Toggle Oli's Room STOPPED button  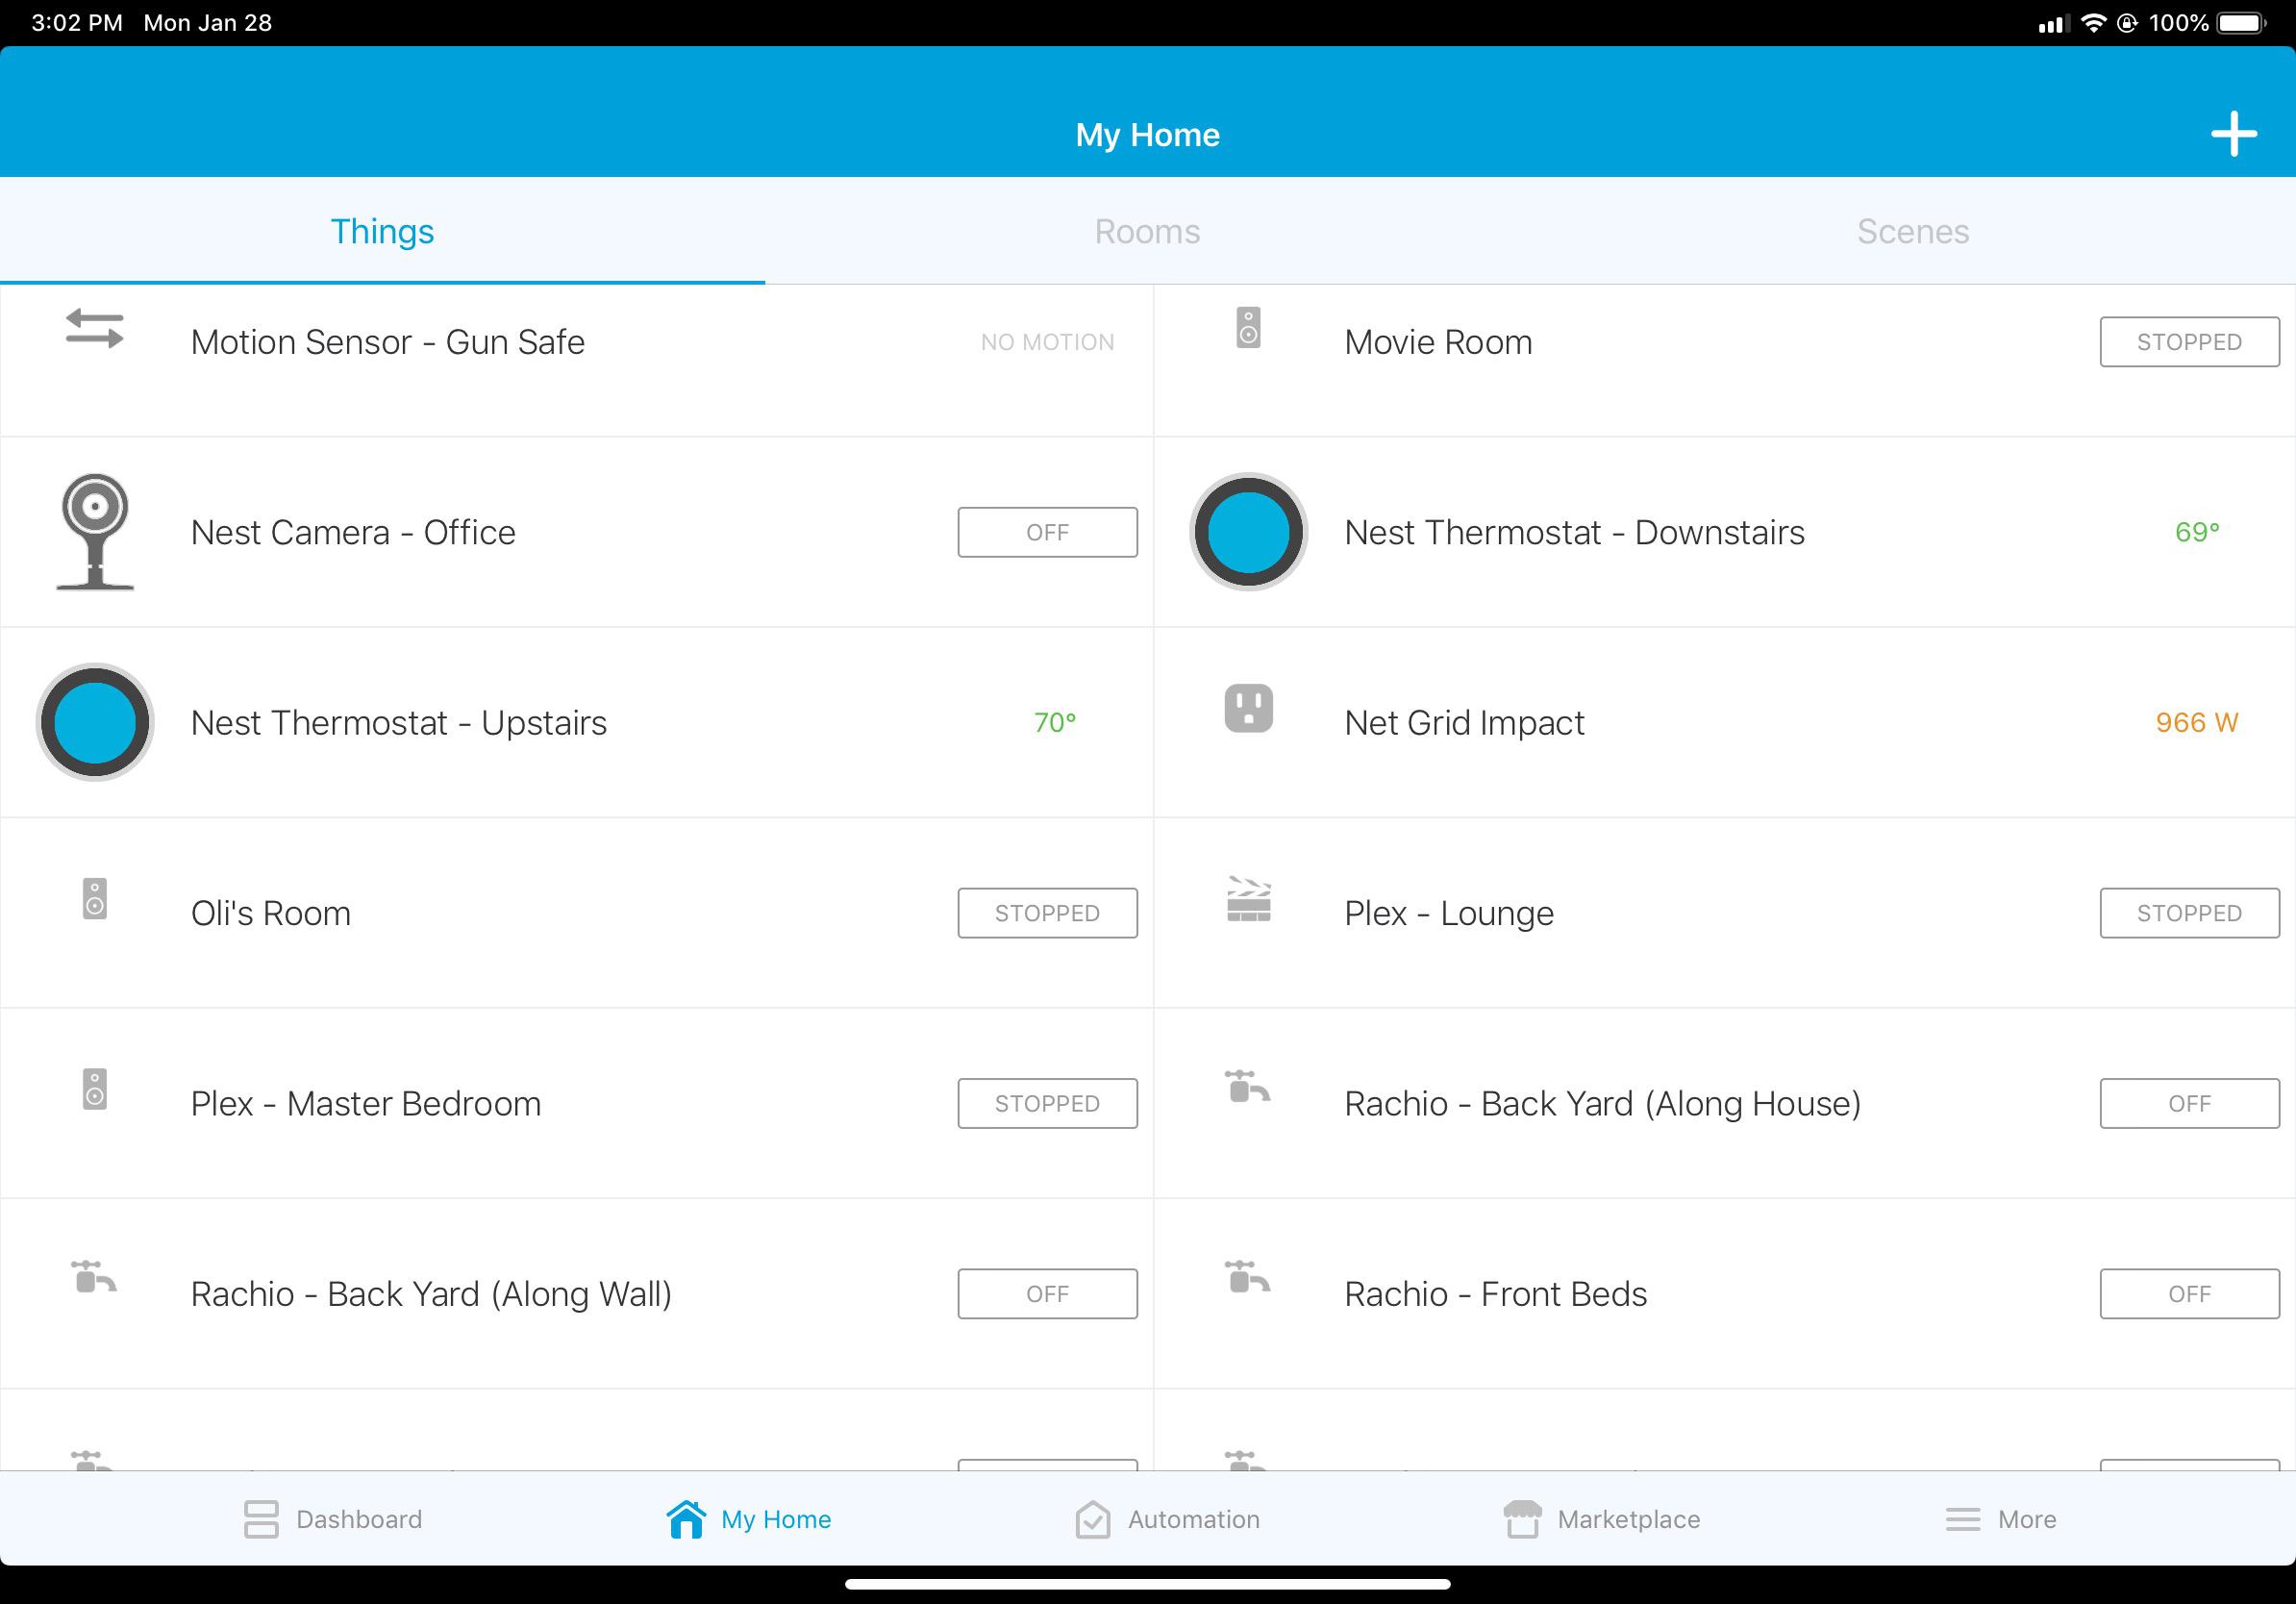click(1047, 913)
